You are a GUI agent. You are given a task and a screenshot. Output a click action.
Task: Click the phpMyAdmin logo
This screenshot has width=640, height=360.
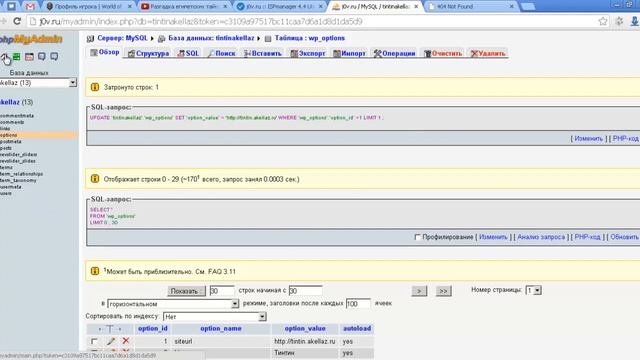[31, 39]
